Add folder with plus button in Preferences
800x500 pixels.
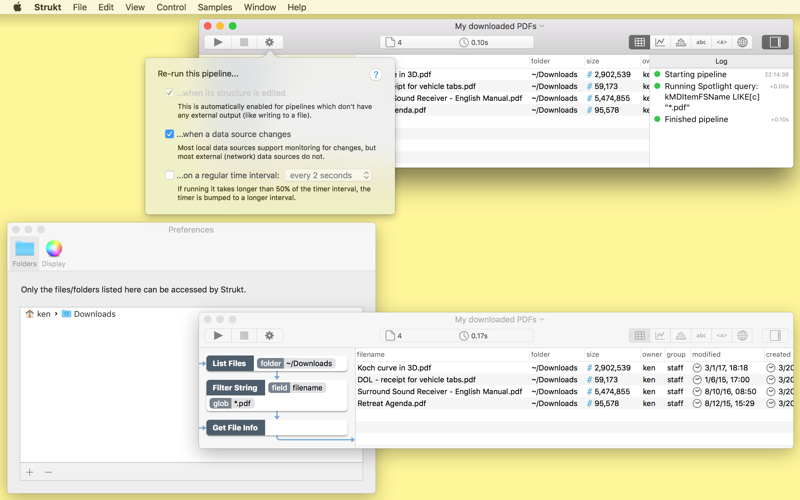pyautogui.click(x=30, y=472)
